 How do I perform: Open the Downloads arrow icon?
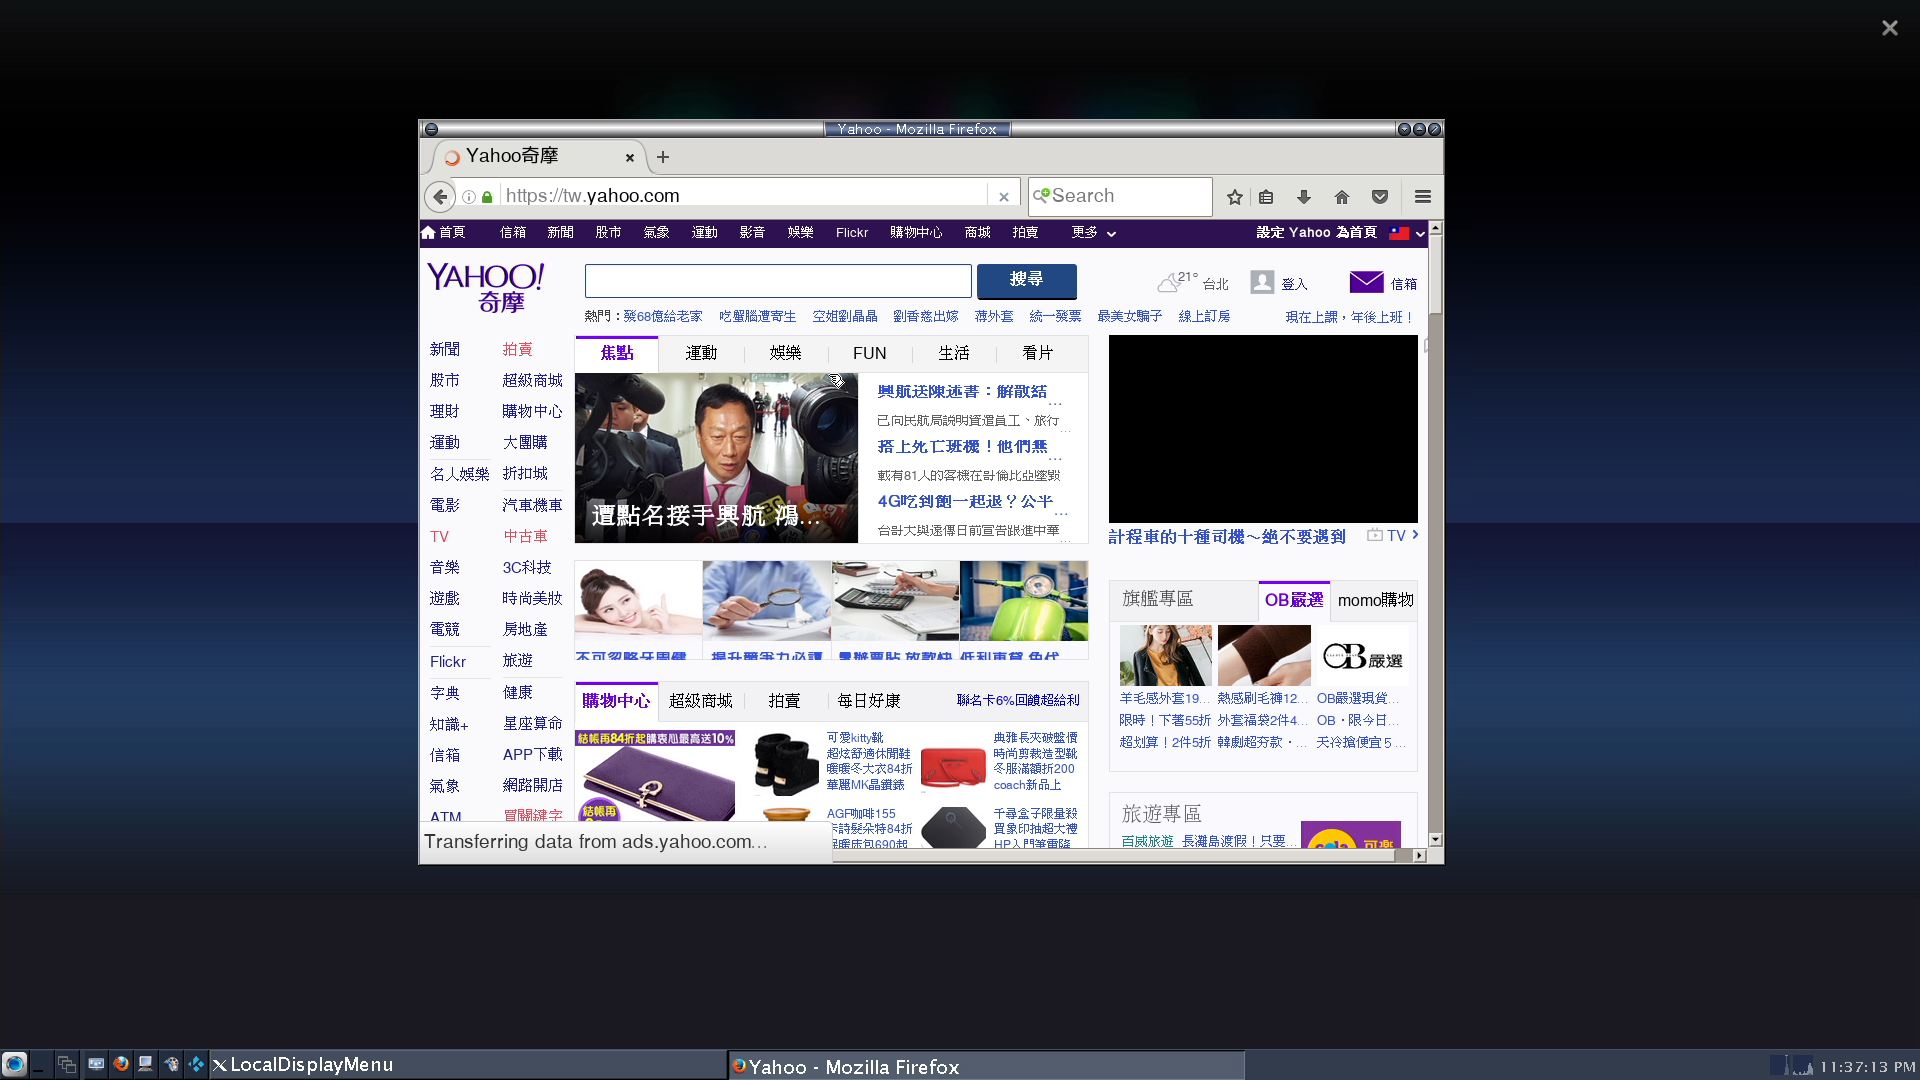tap(1304, 197)
